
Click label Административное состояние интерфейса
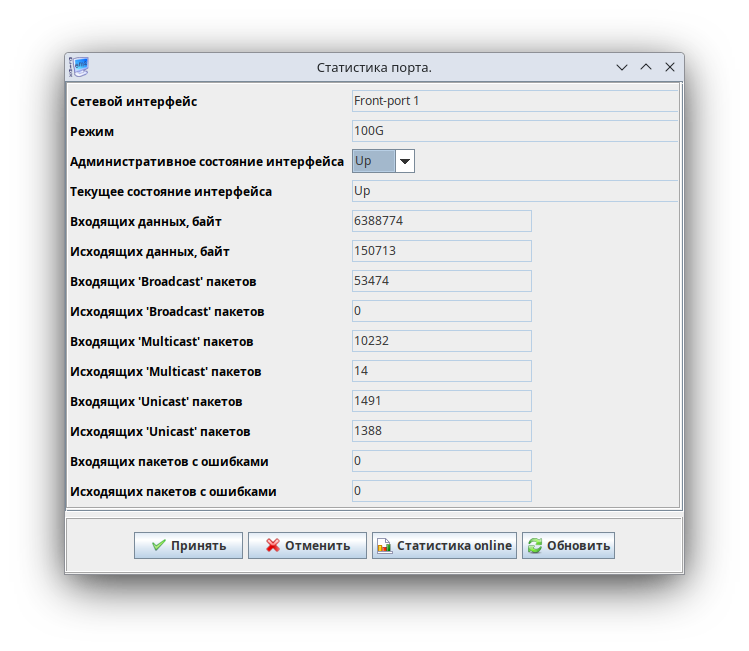(x=207, y=161)
